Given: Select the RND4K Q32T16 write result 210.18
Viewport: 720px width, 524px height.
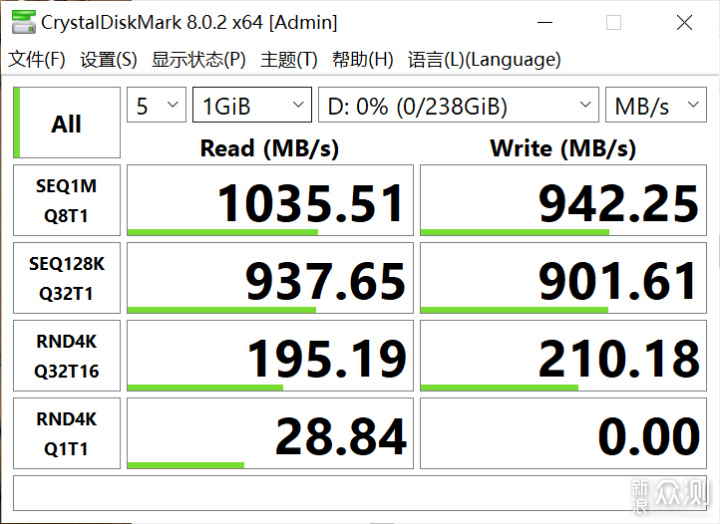Looking at the screenshot, I should [563, 356].
